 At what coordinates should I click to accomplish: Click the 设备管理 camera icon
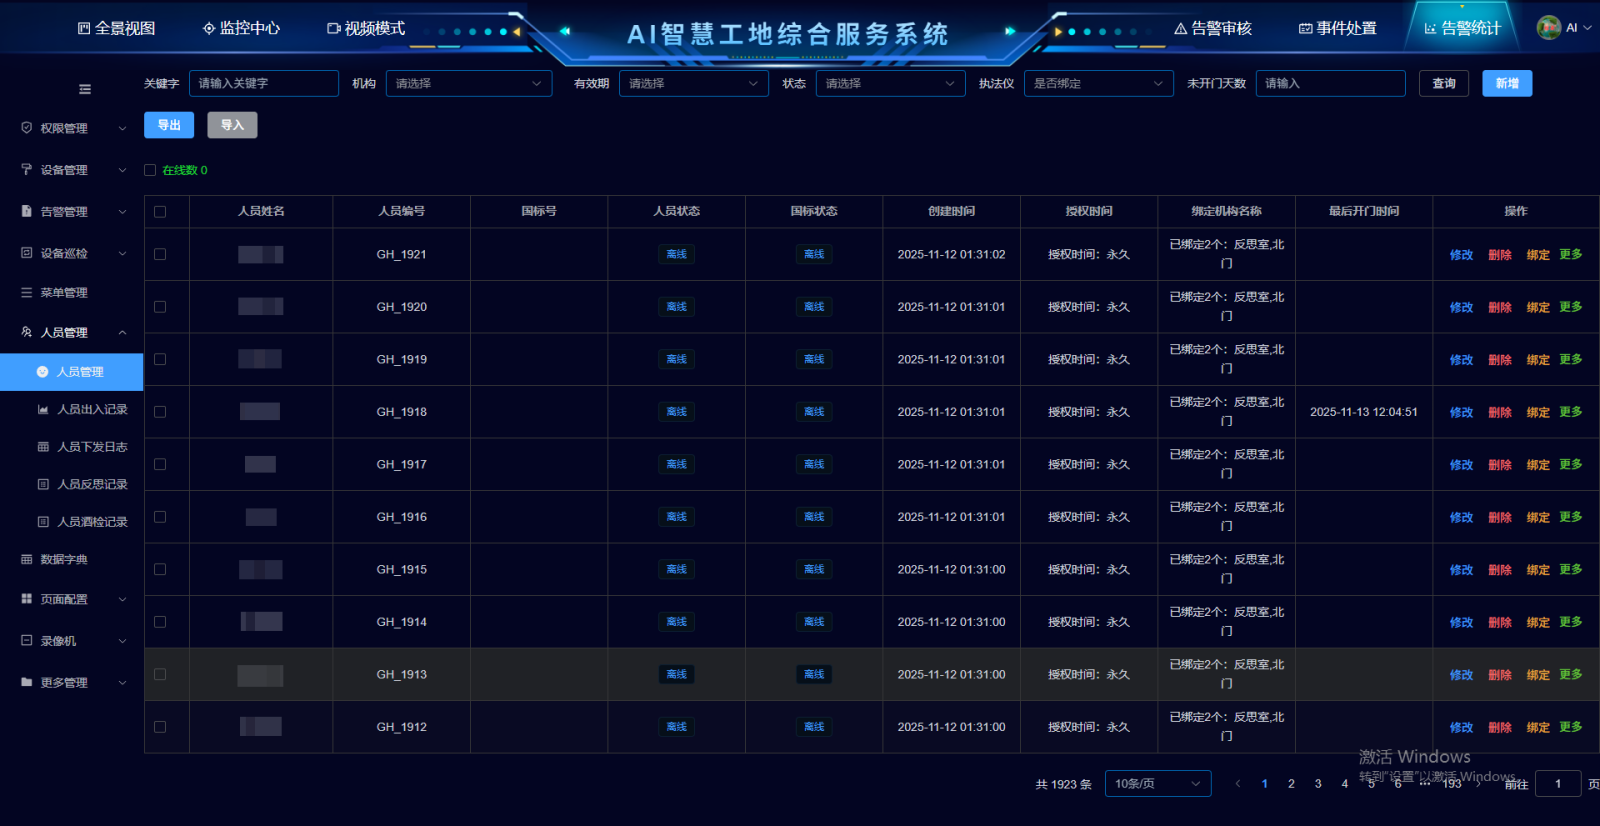pos(27,170)
